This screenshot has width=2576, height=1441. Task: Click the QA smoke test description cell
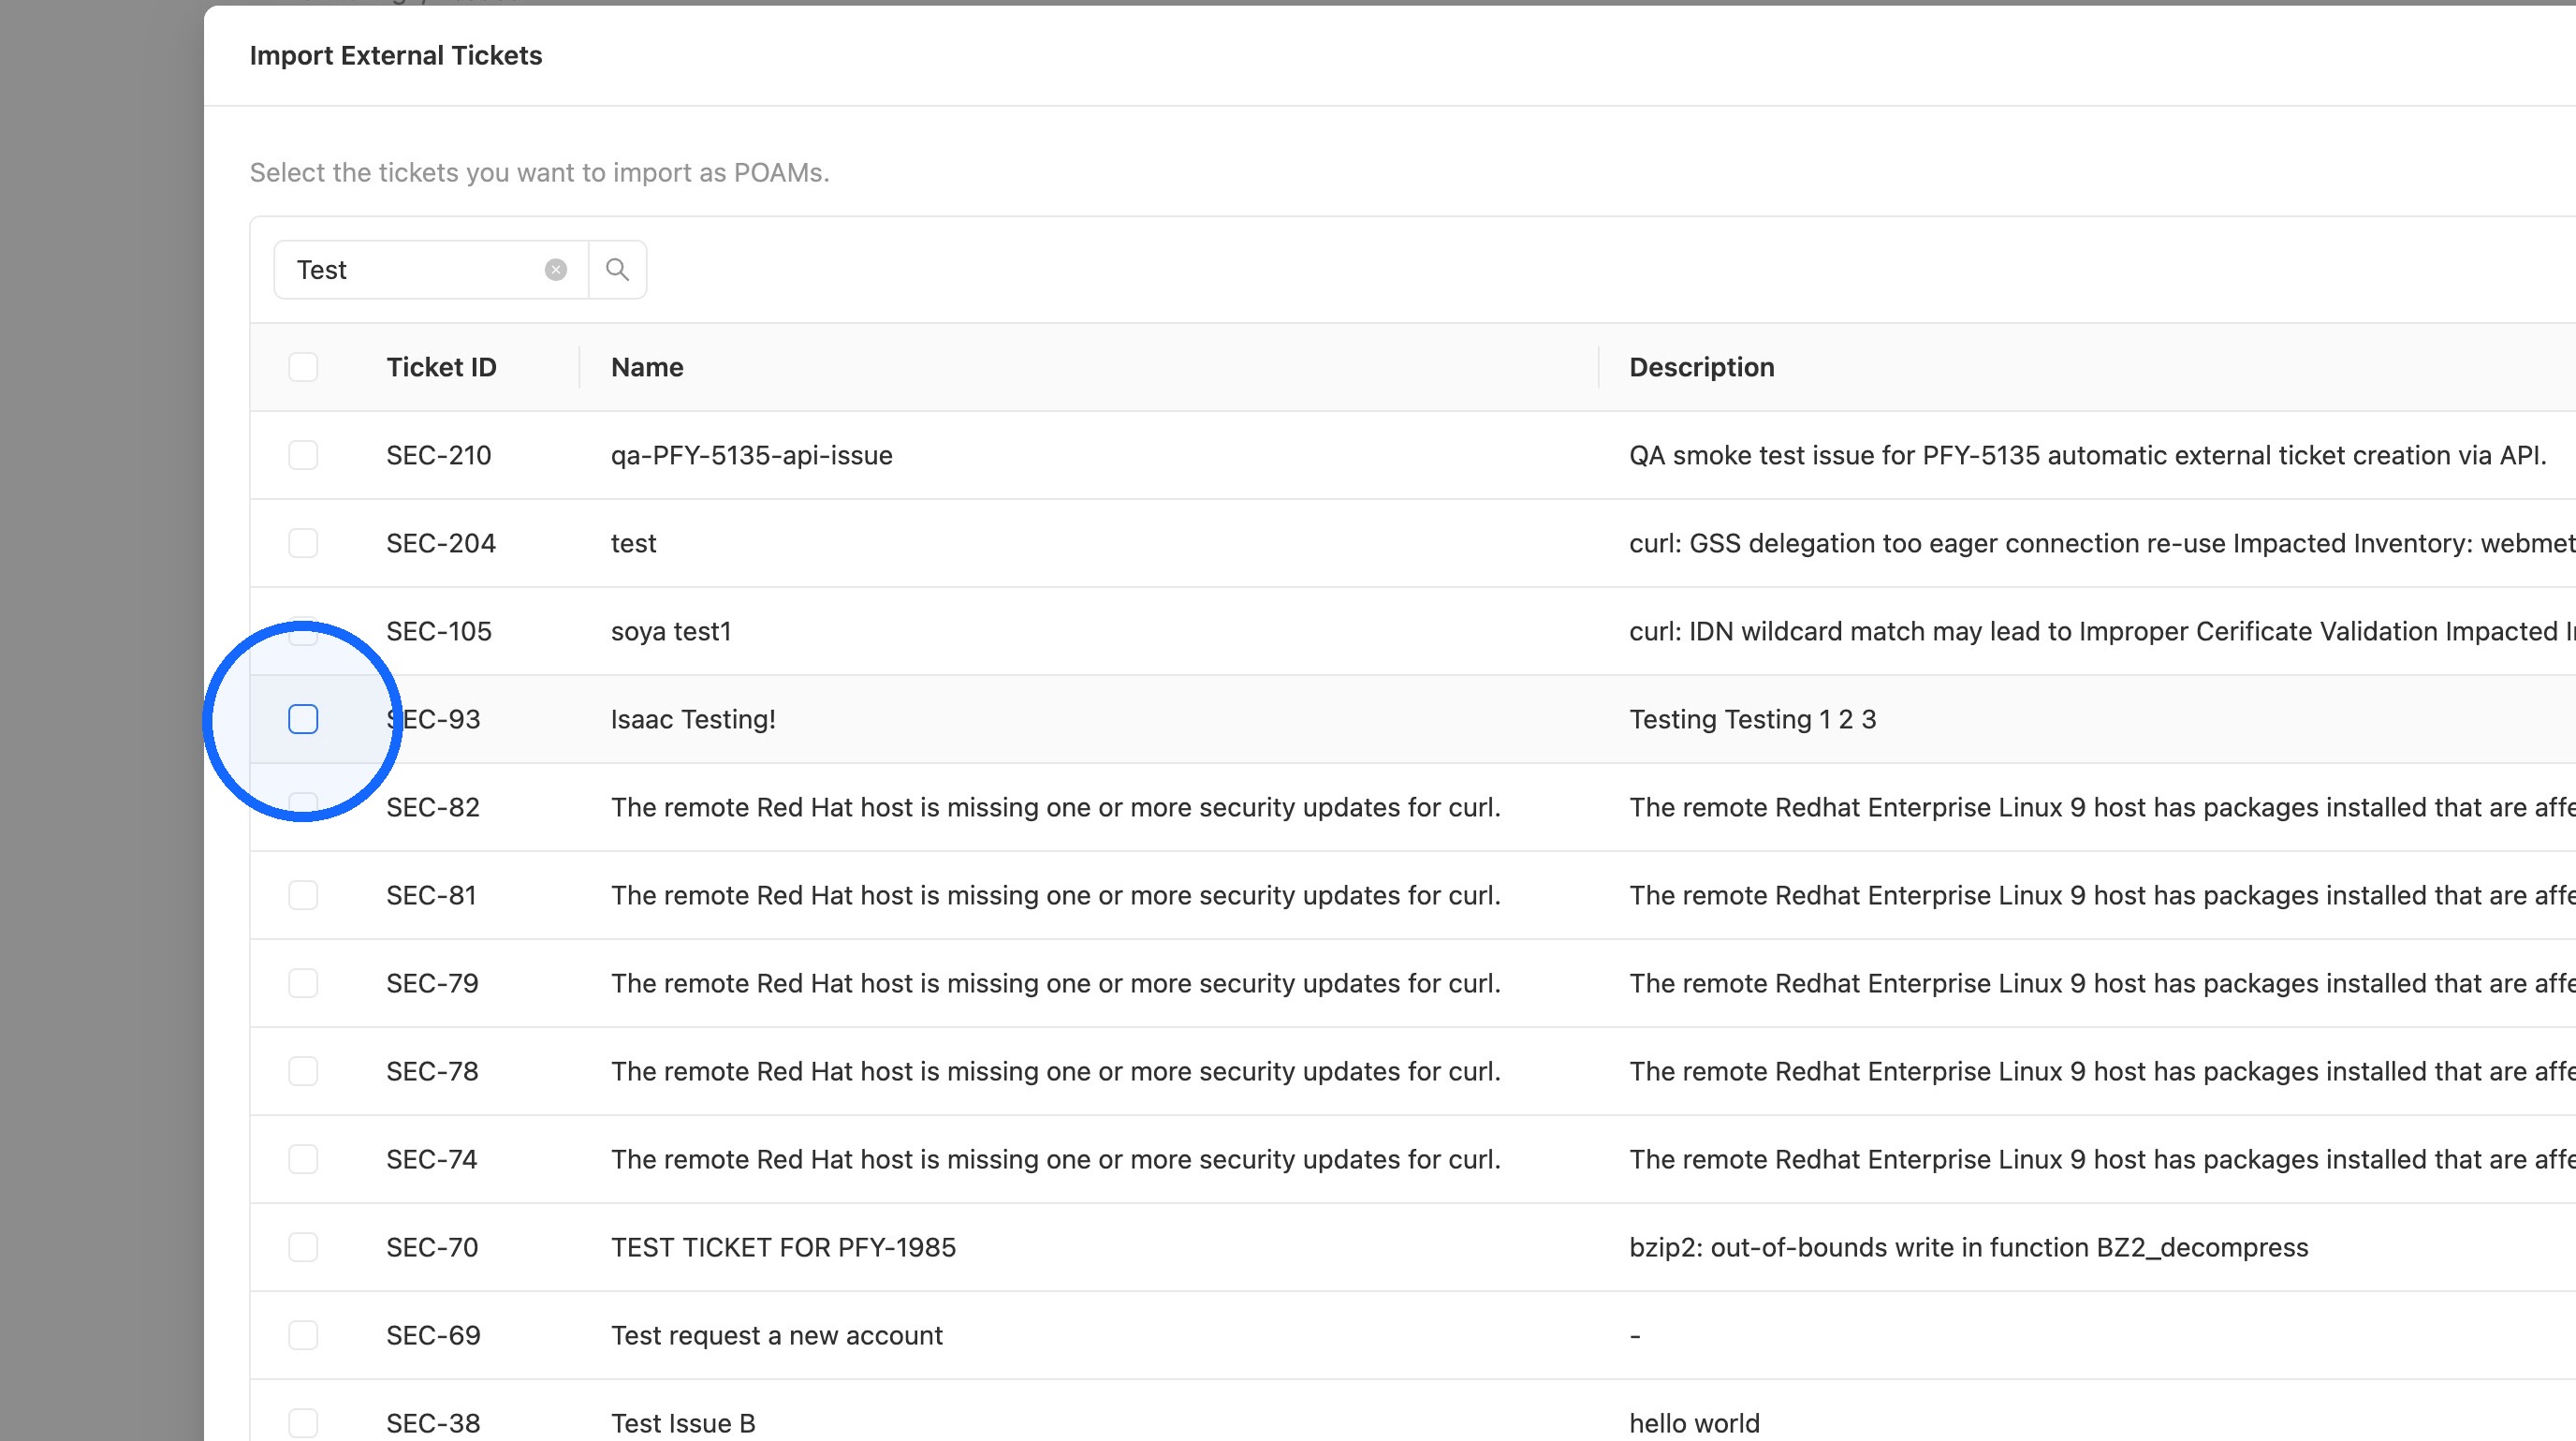(2087, 455)
